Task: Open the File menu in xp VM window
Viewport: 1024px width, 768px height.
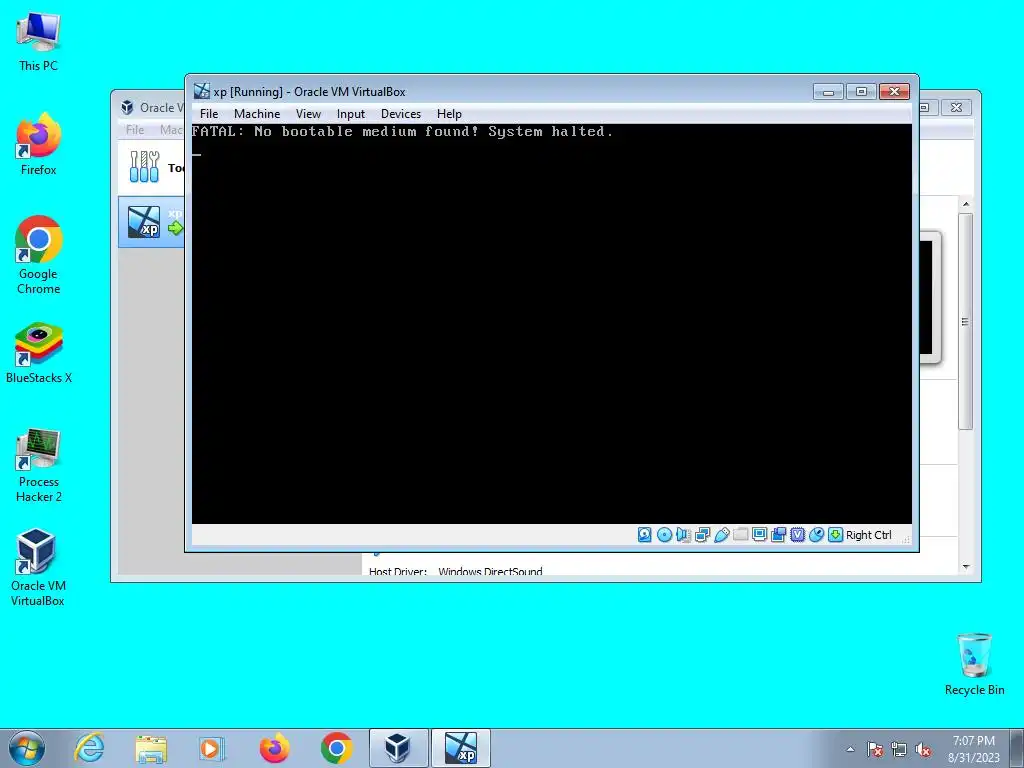Action: coord(209,114)
